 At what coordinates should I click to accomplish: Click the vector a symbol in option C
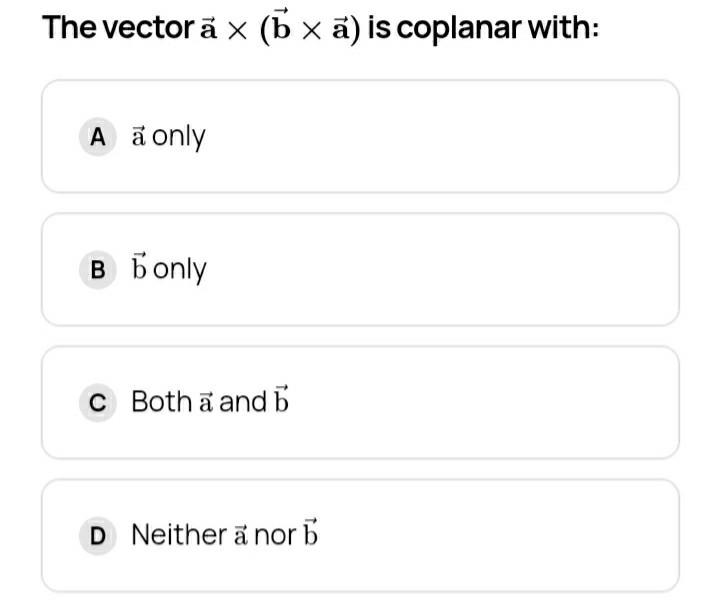(205, 403)
